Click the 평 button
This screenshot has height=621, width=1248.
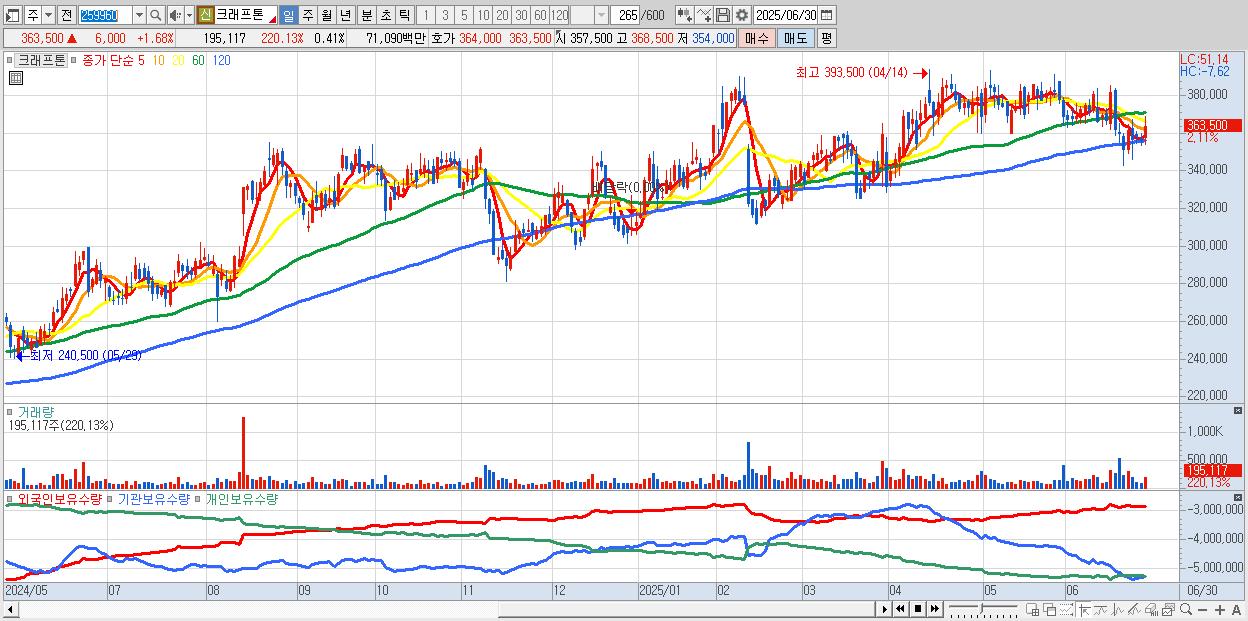[826, 38]
